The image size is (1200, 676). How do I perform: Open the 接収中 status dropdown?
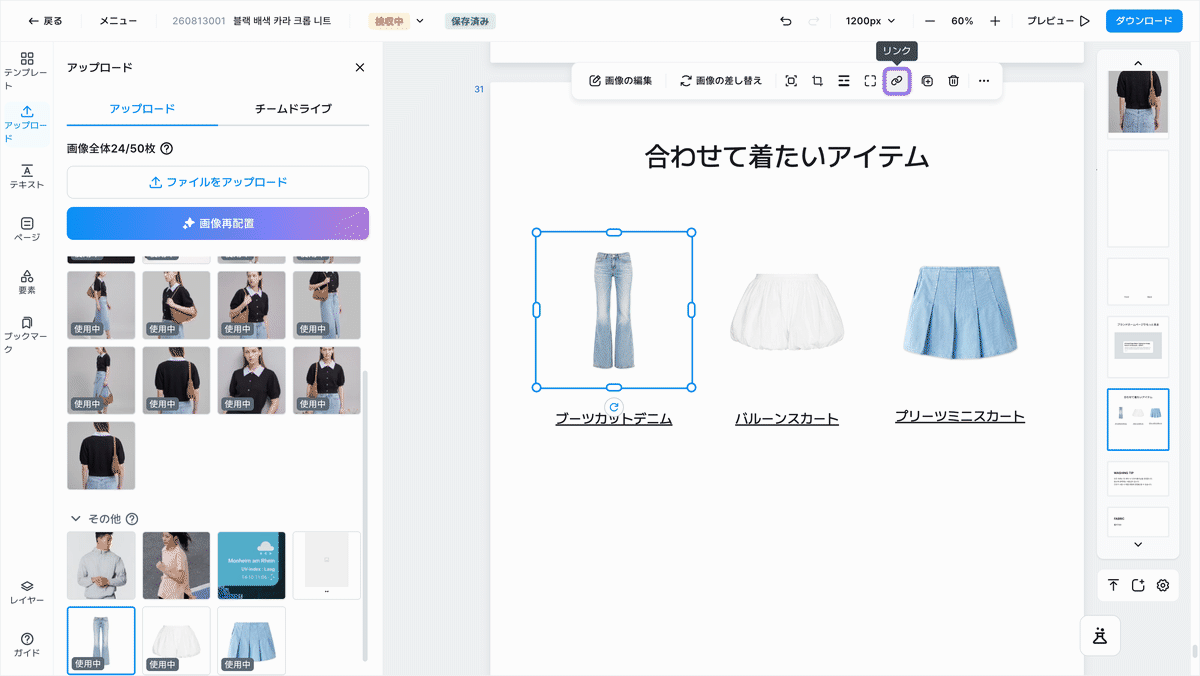point(397,21)
